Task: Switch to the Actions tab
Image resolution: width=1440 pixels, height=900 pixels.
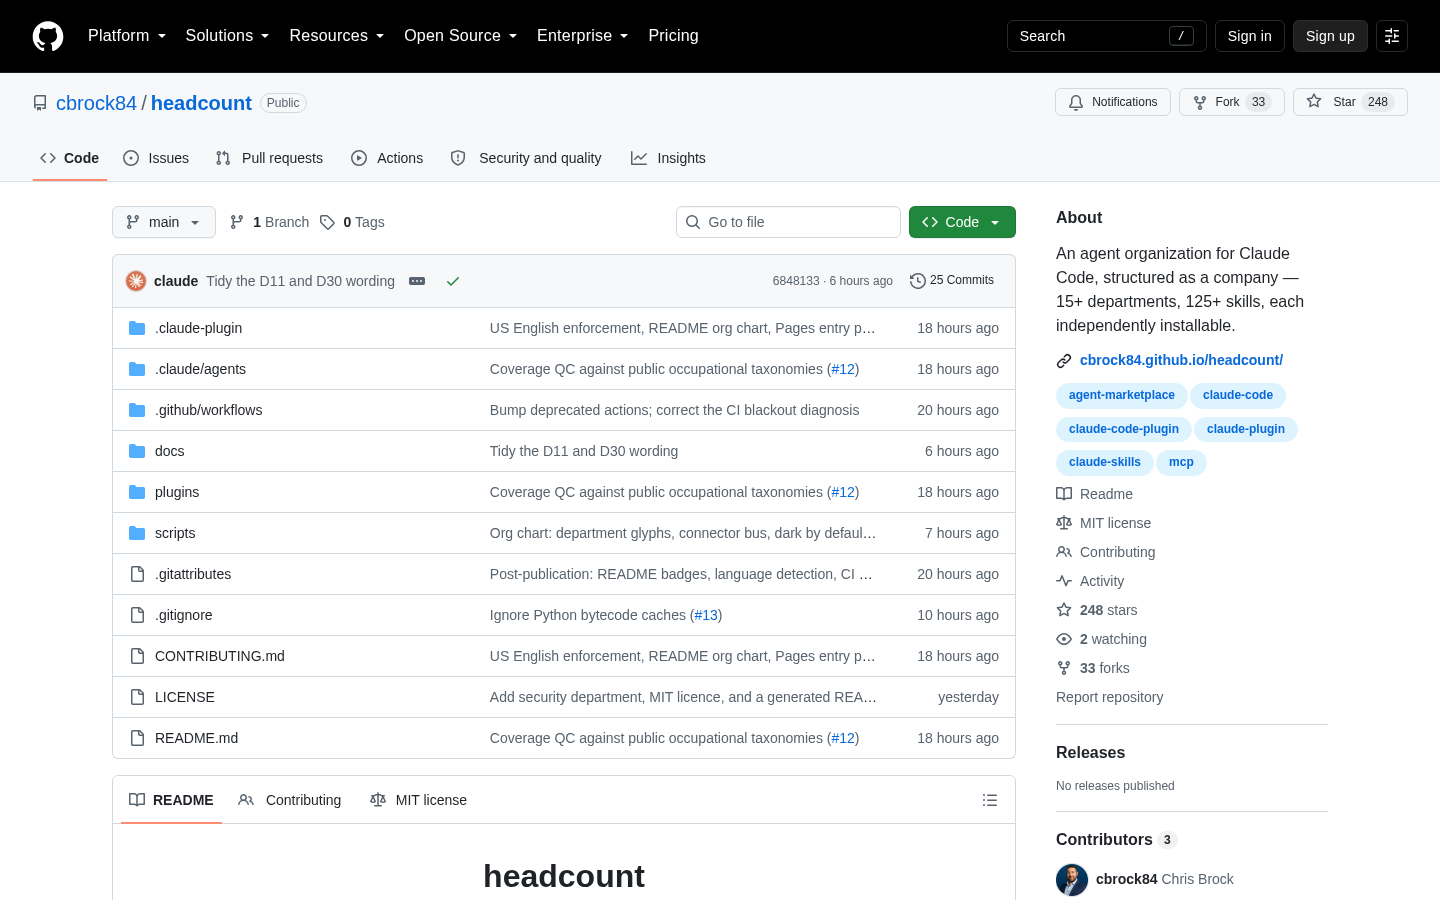Action: [387, 158]
